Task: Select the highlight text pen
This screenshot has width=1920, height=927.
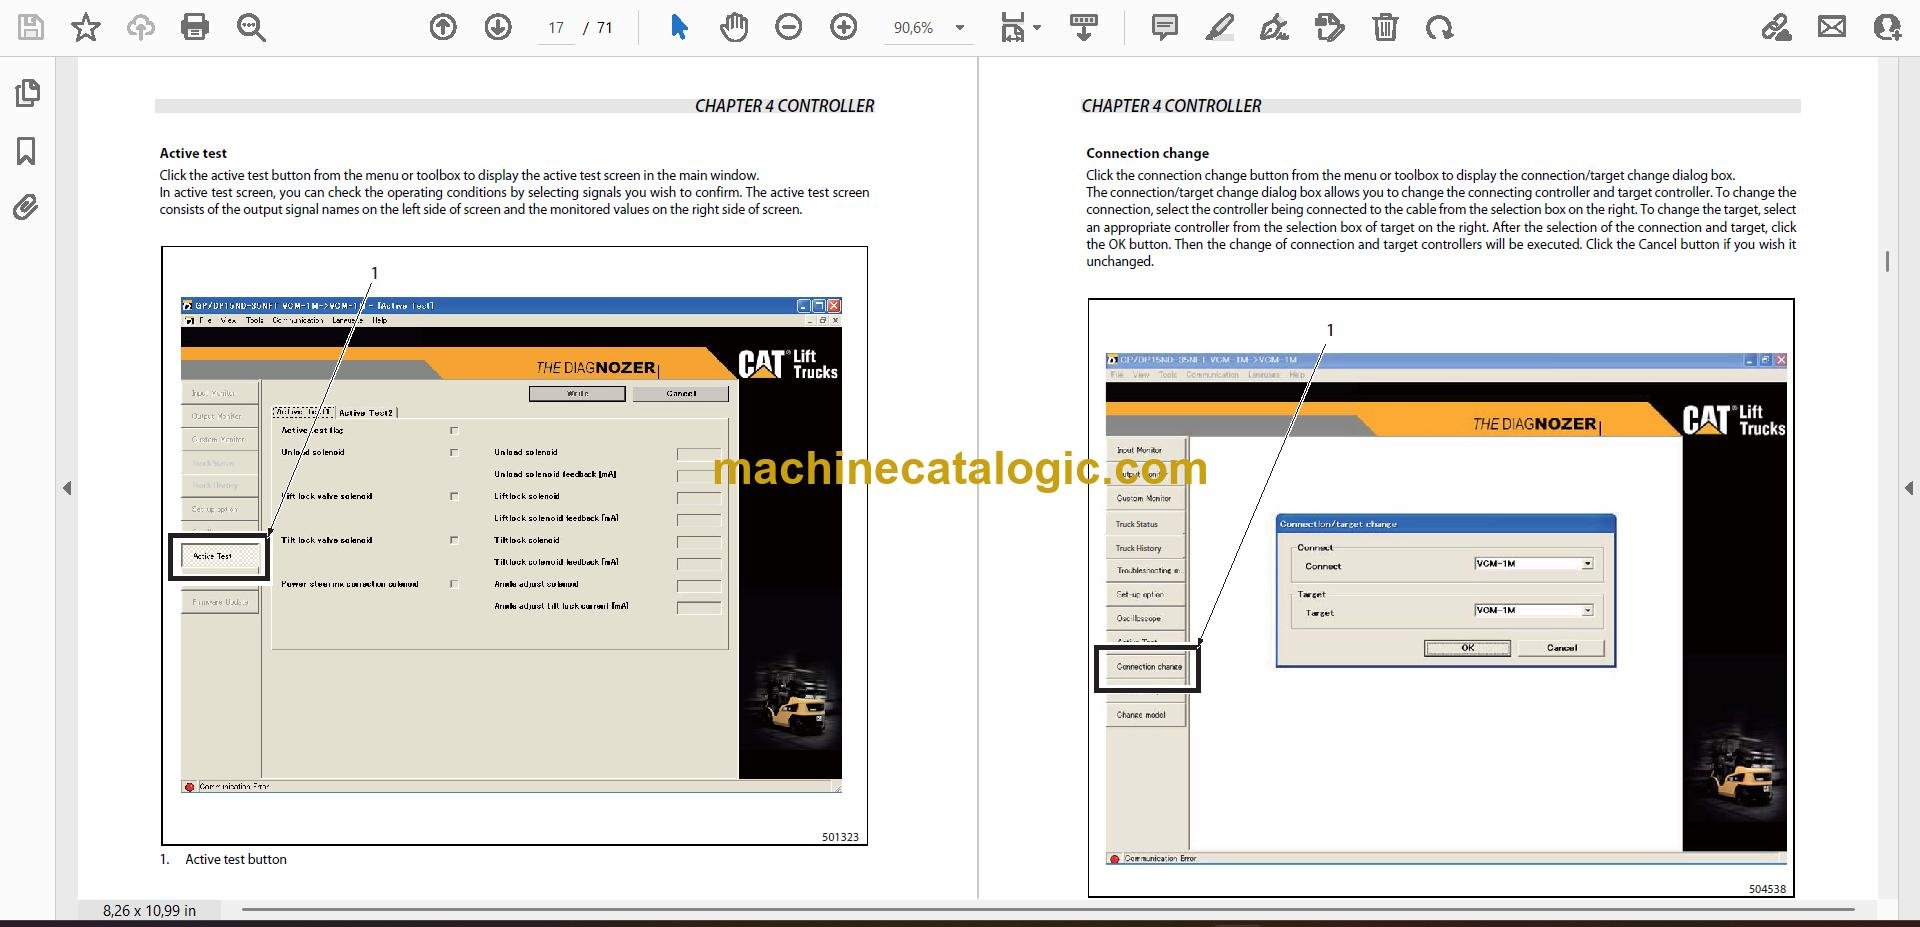Action: pos(1220,27)
